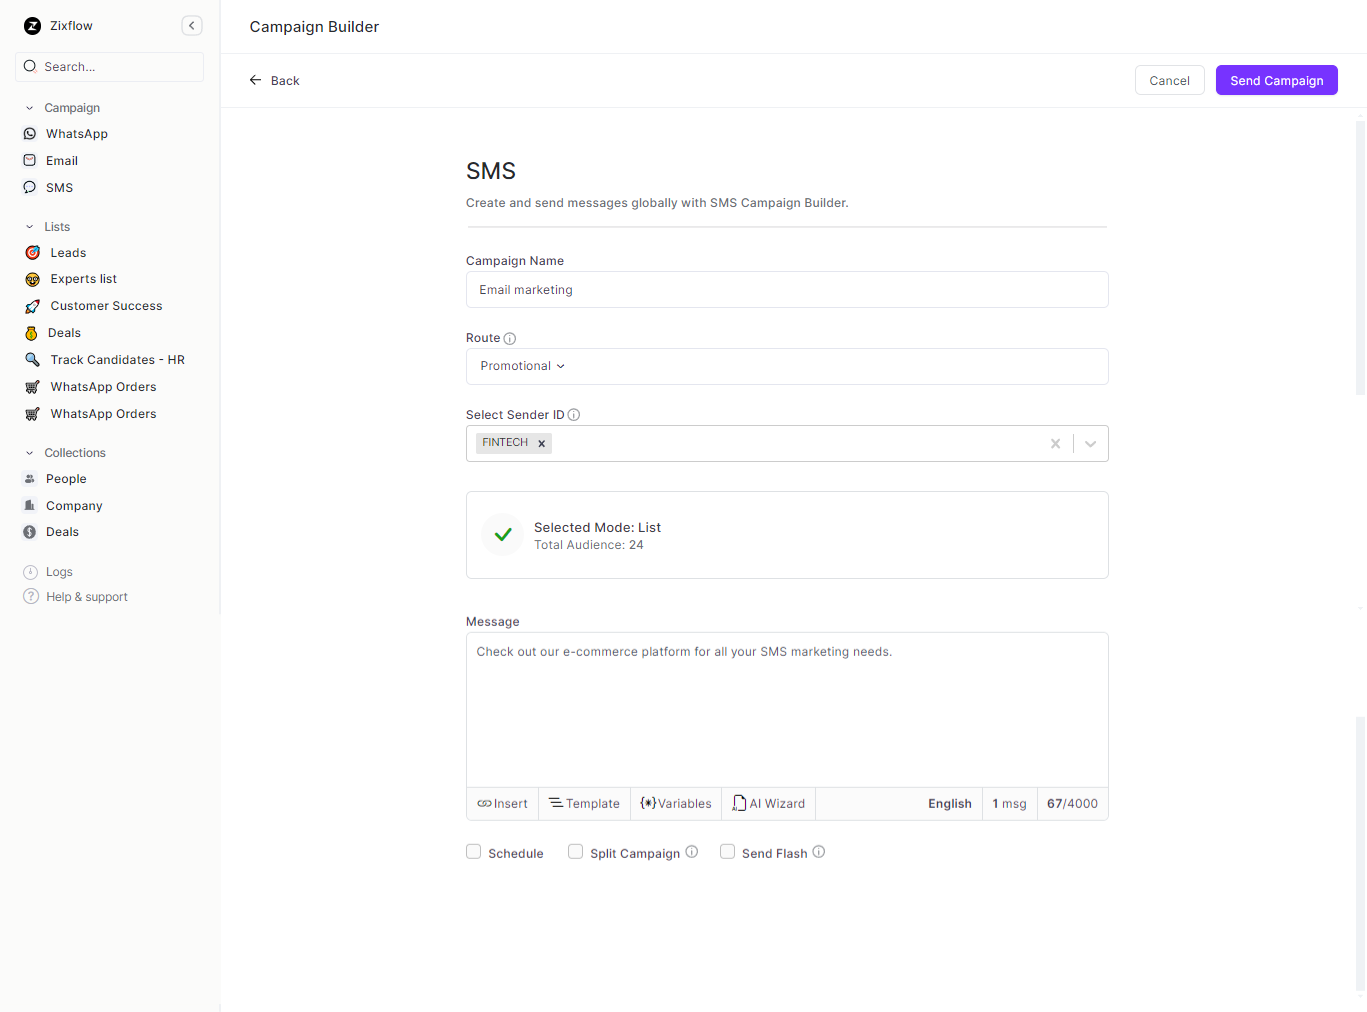The height and width of the screenshot is (1012, 1367).
Task: Open Template picker in message toolbar
Action: [x=585, y=804]
